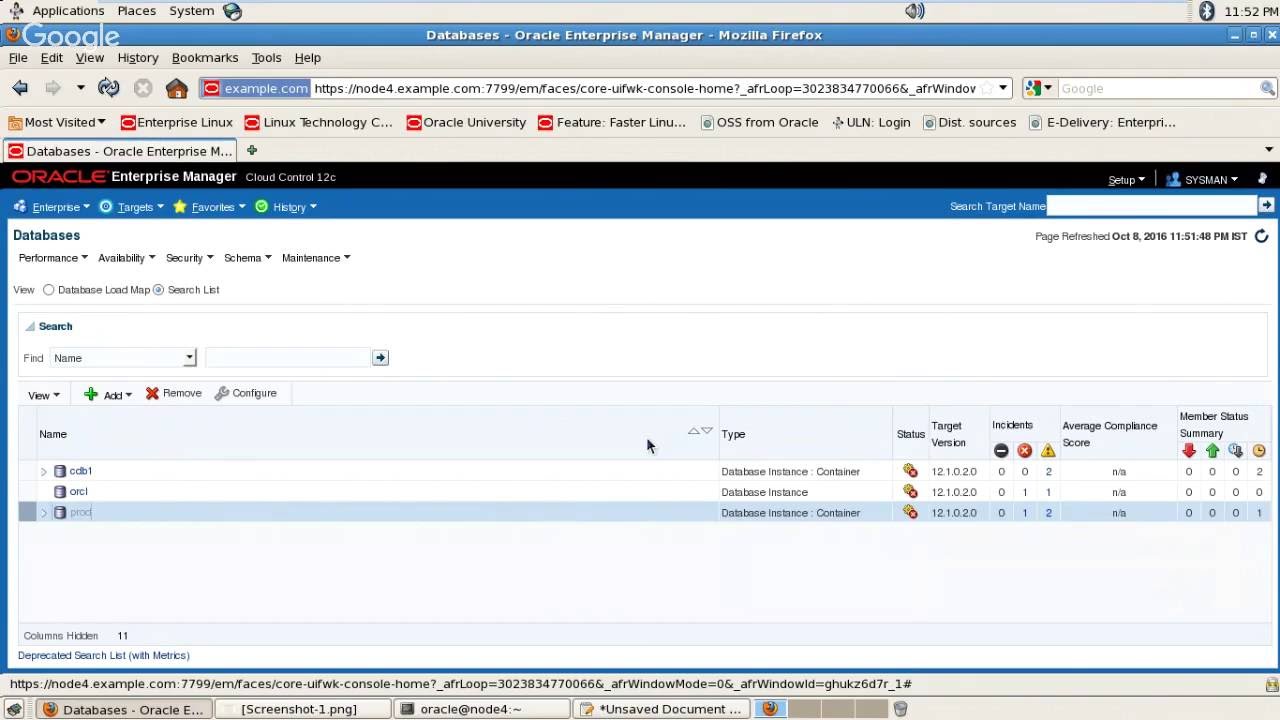Open Firefox Tools menu
The height and width of the screenshot is (720, 1280).
pyautogui.click(x=266, y=58)
